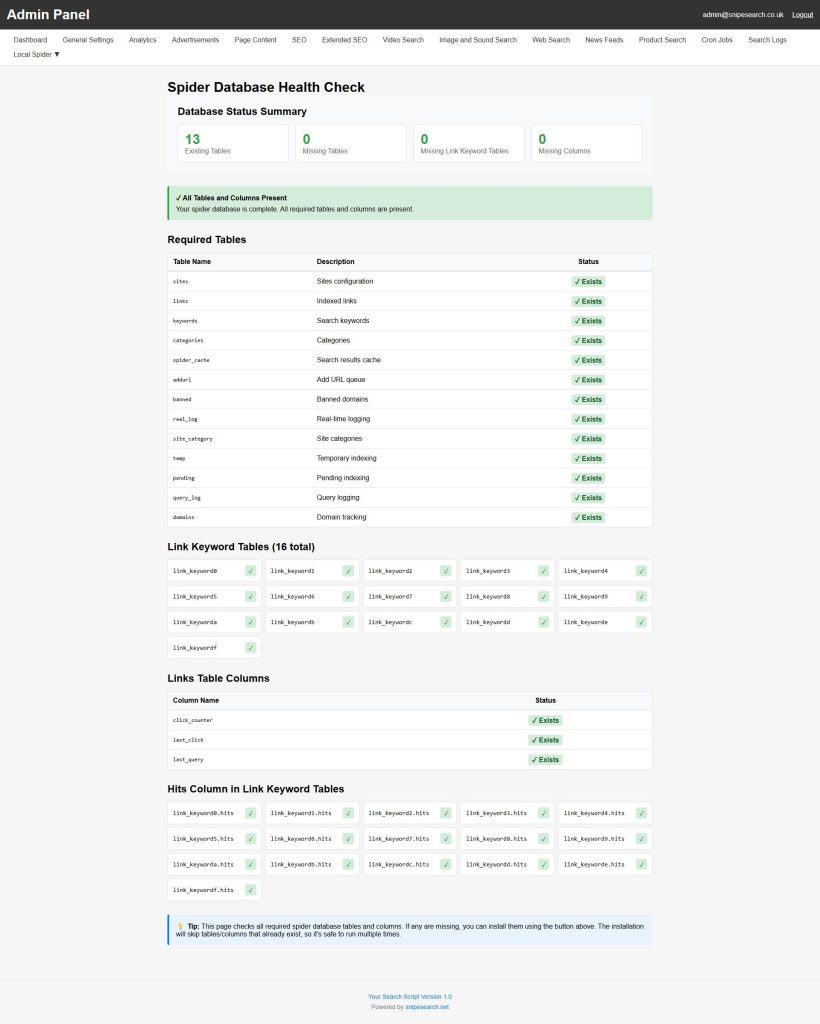Click the Missing Columns summary card
The width and height of the screenshot is (820, 1024).
pyautogui.click(x=586, y=143)
